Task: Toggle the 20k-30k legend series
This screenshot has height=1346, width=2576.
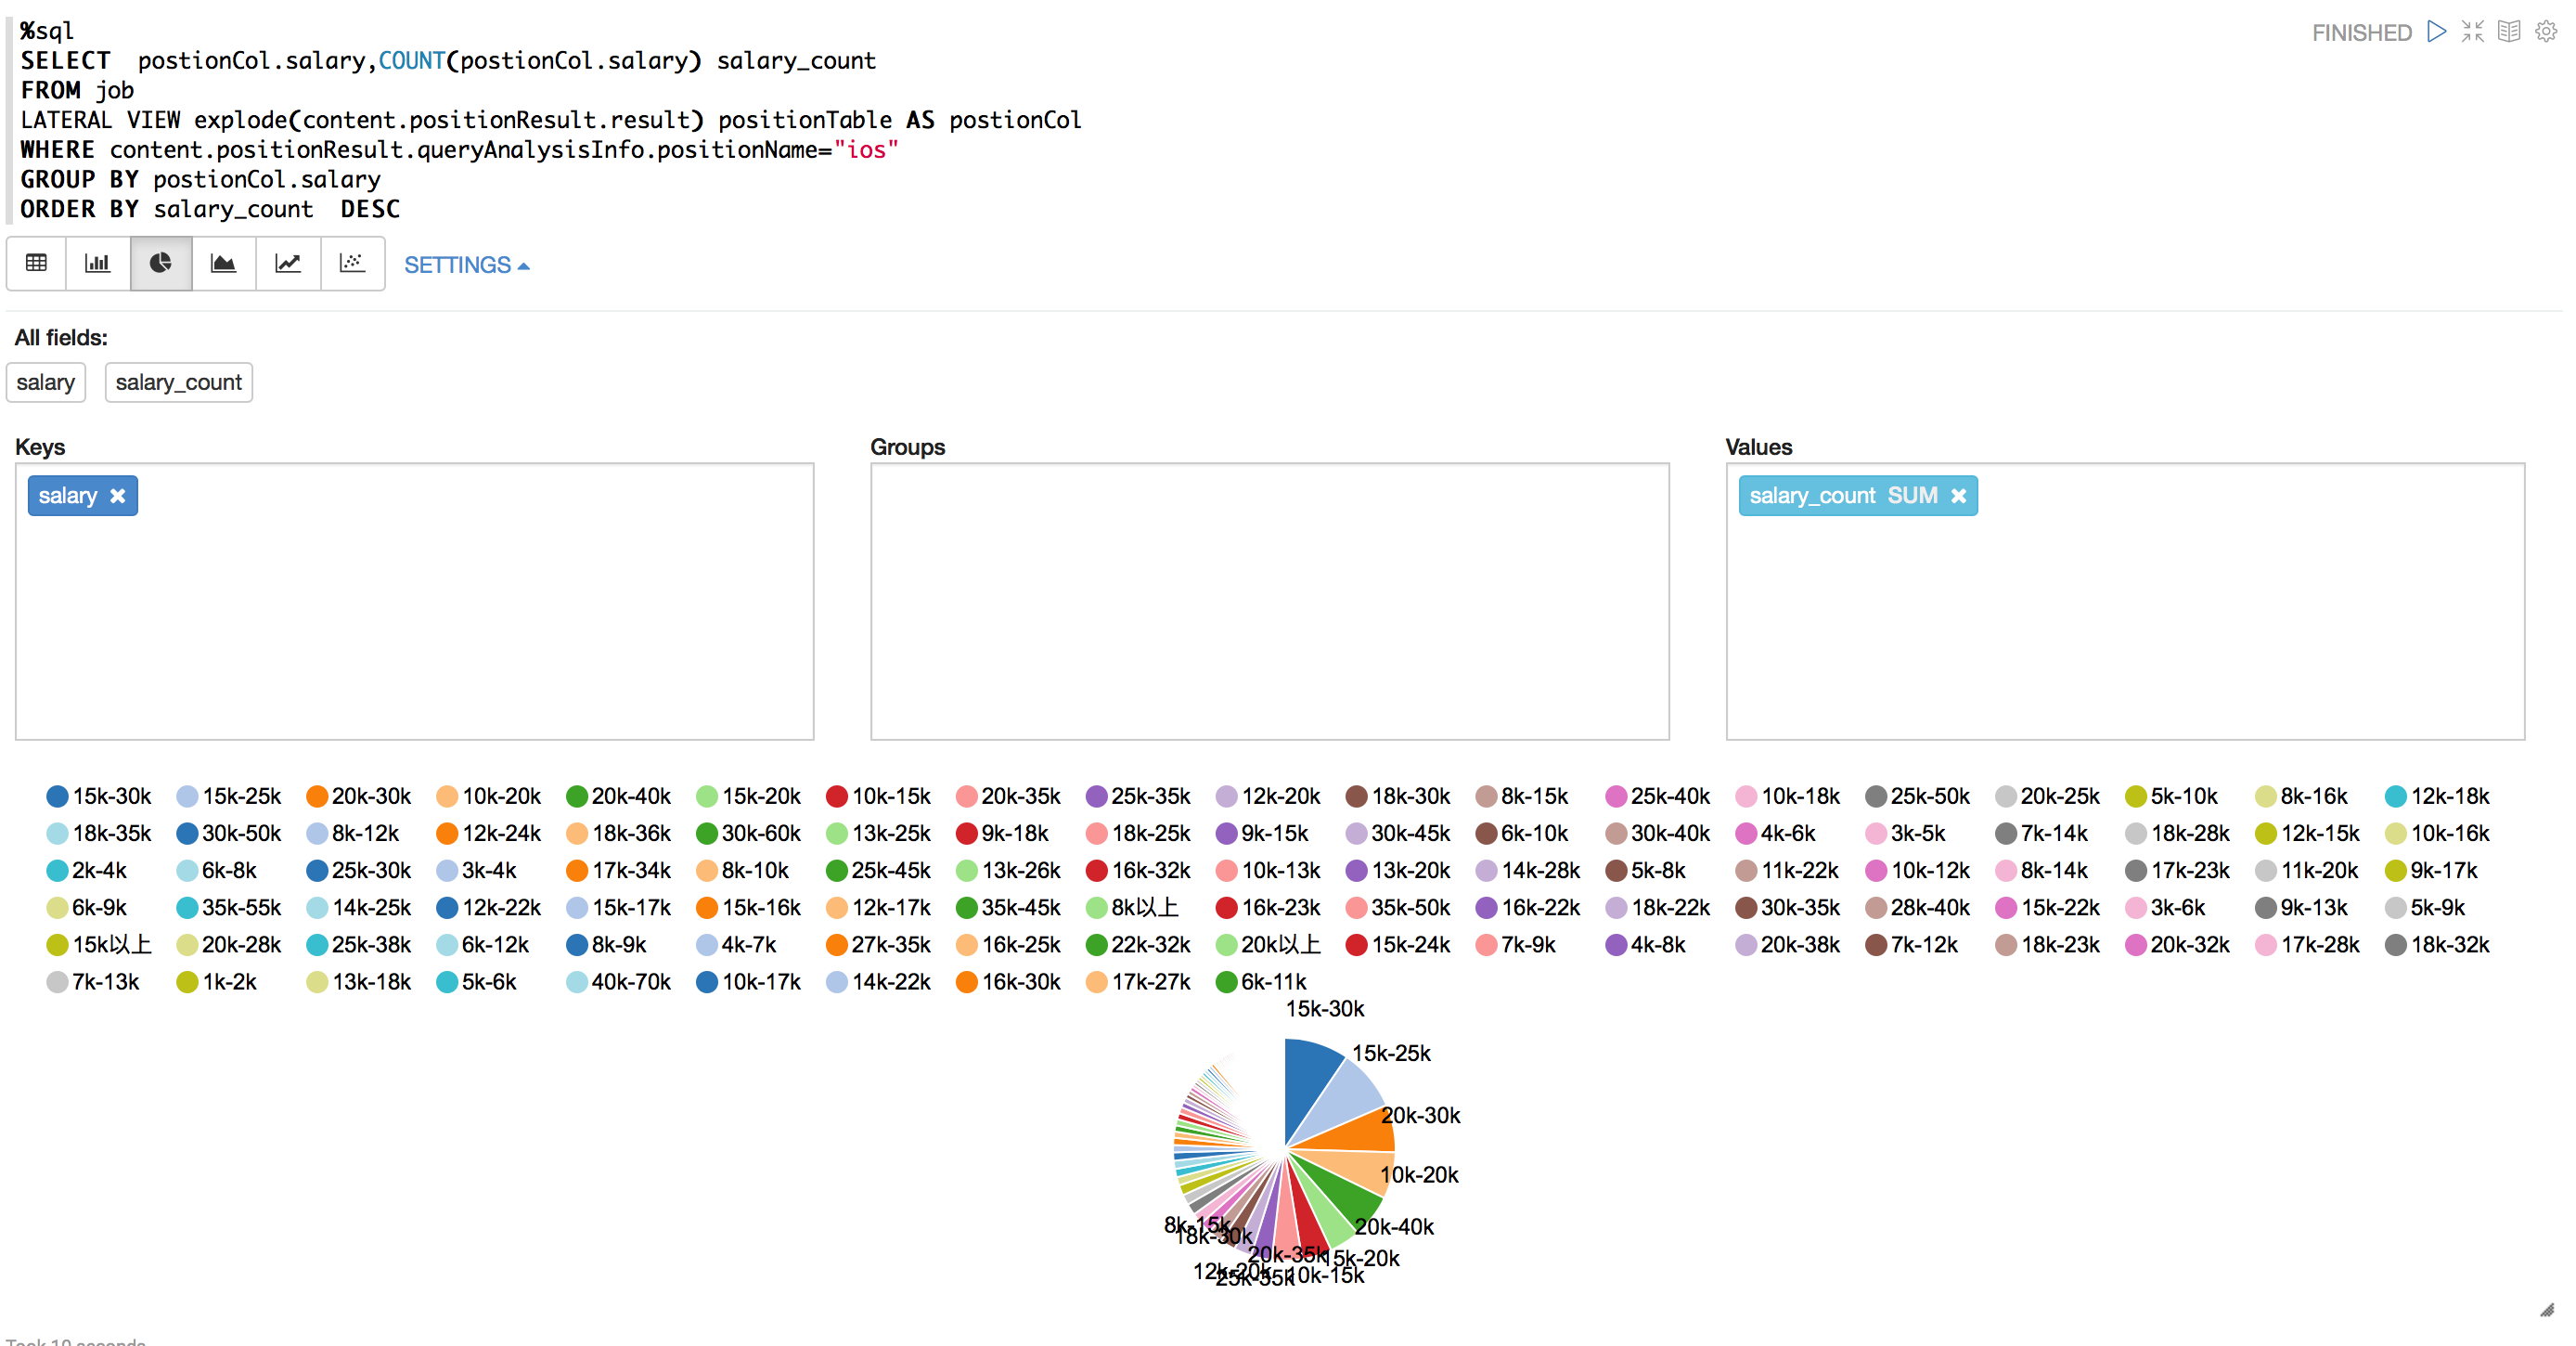Action: coord(359,797)
